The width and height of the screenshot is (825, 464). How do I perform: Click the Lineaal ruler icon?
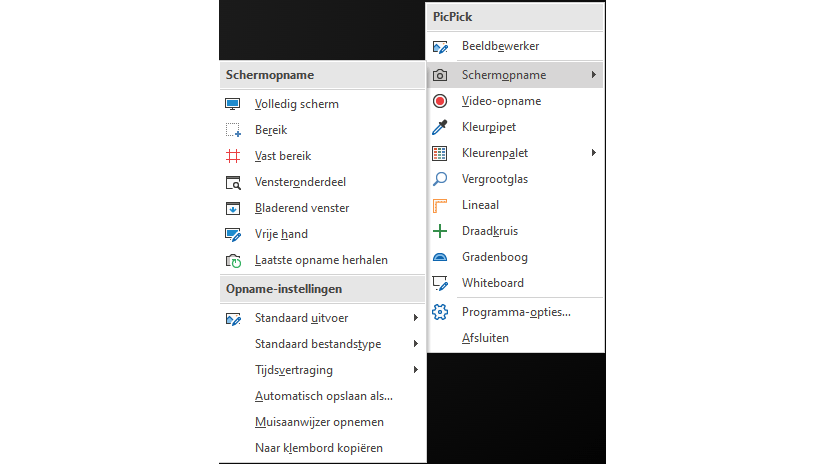point(440,205)
